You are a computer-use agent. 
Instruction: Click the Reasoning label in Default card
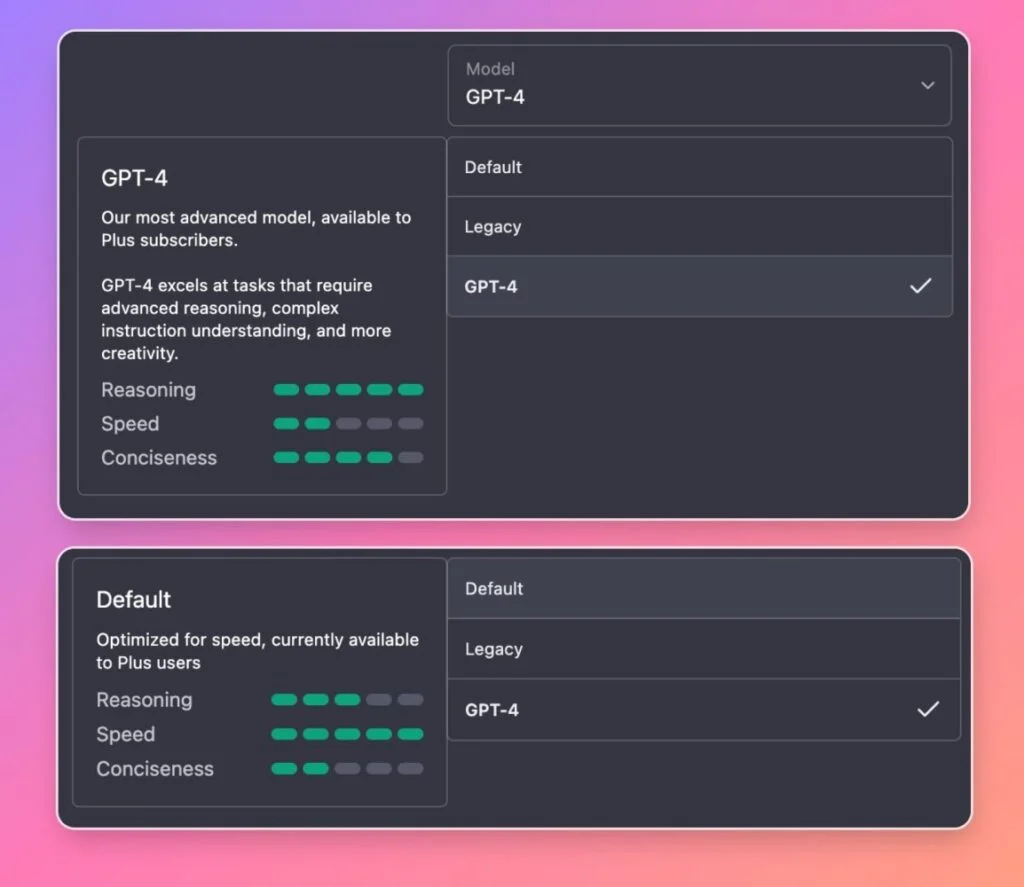pos(144,700)
